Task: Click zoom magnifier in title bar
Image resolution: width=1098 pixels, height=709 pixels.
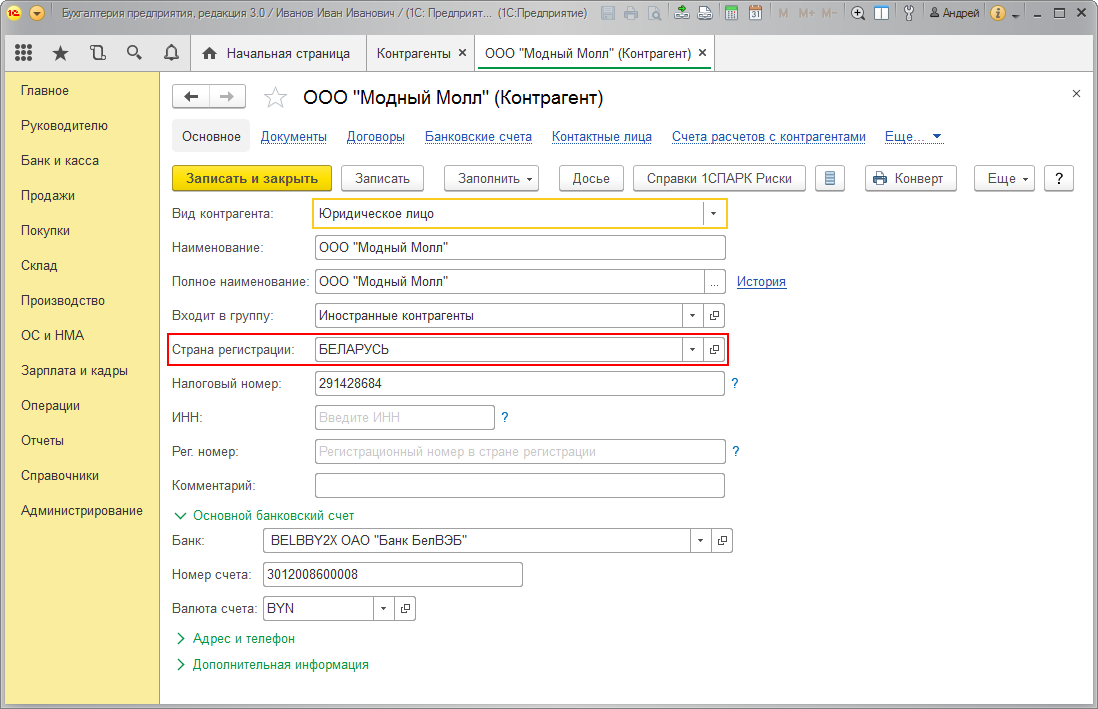Action: click(858, 13)
